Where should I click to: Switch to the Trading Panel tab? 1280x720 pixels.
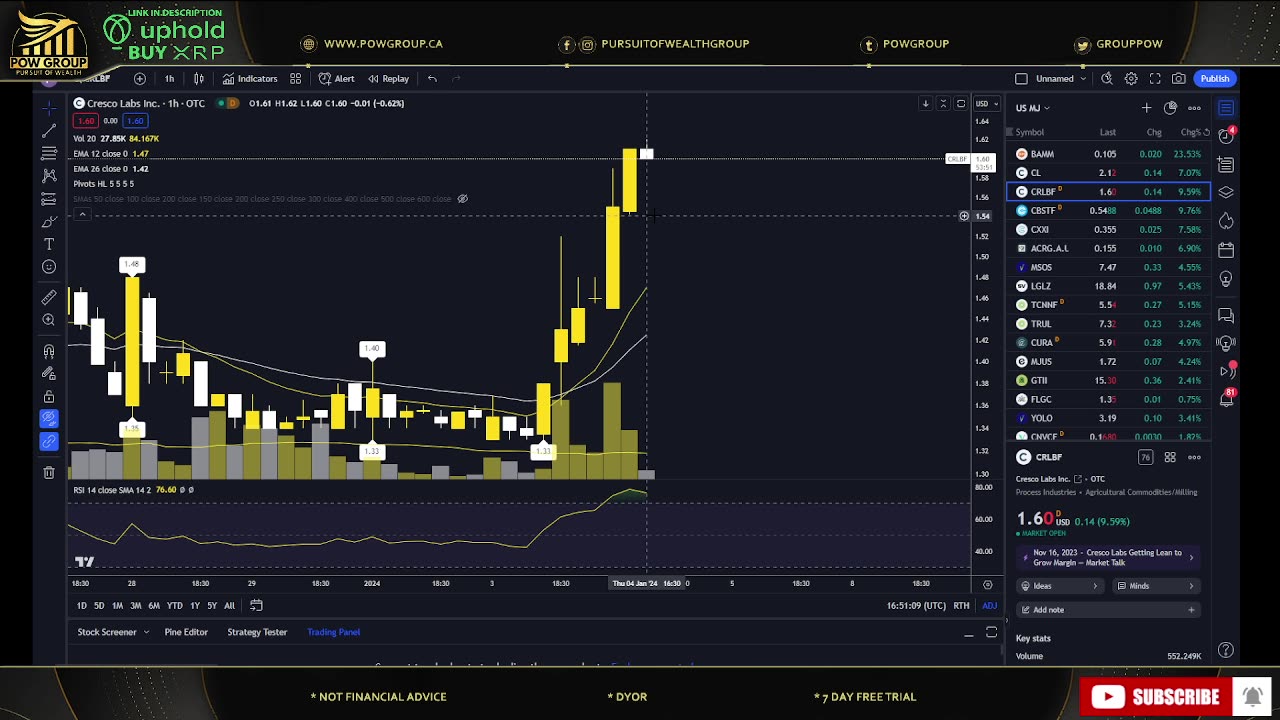(x=333, y=632)
